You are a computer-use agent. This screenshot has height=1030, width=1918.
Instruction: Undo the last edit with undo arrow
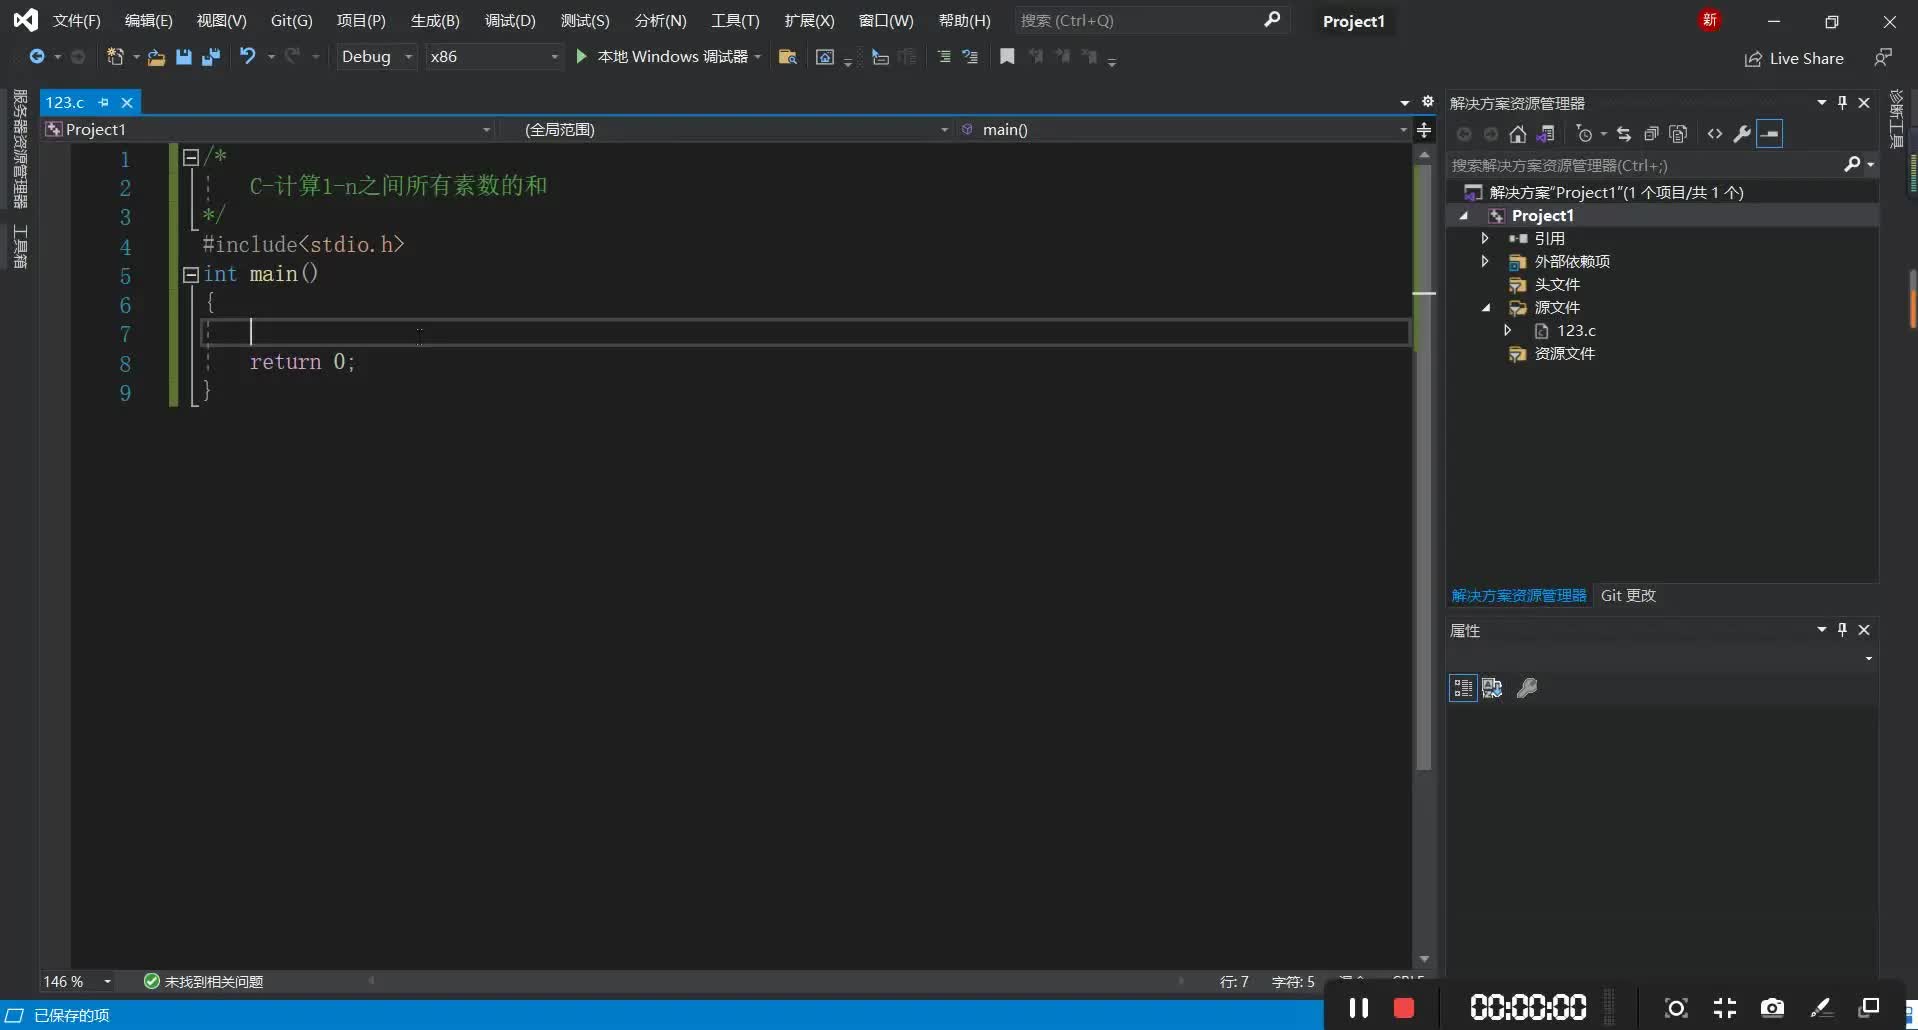pyautogui.click(x=247, y=57)
